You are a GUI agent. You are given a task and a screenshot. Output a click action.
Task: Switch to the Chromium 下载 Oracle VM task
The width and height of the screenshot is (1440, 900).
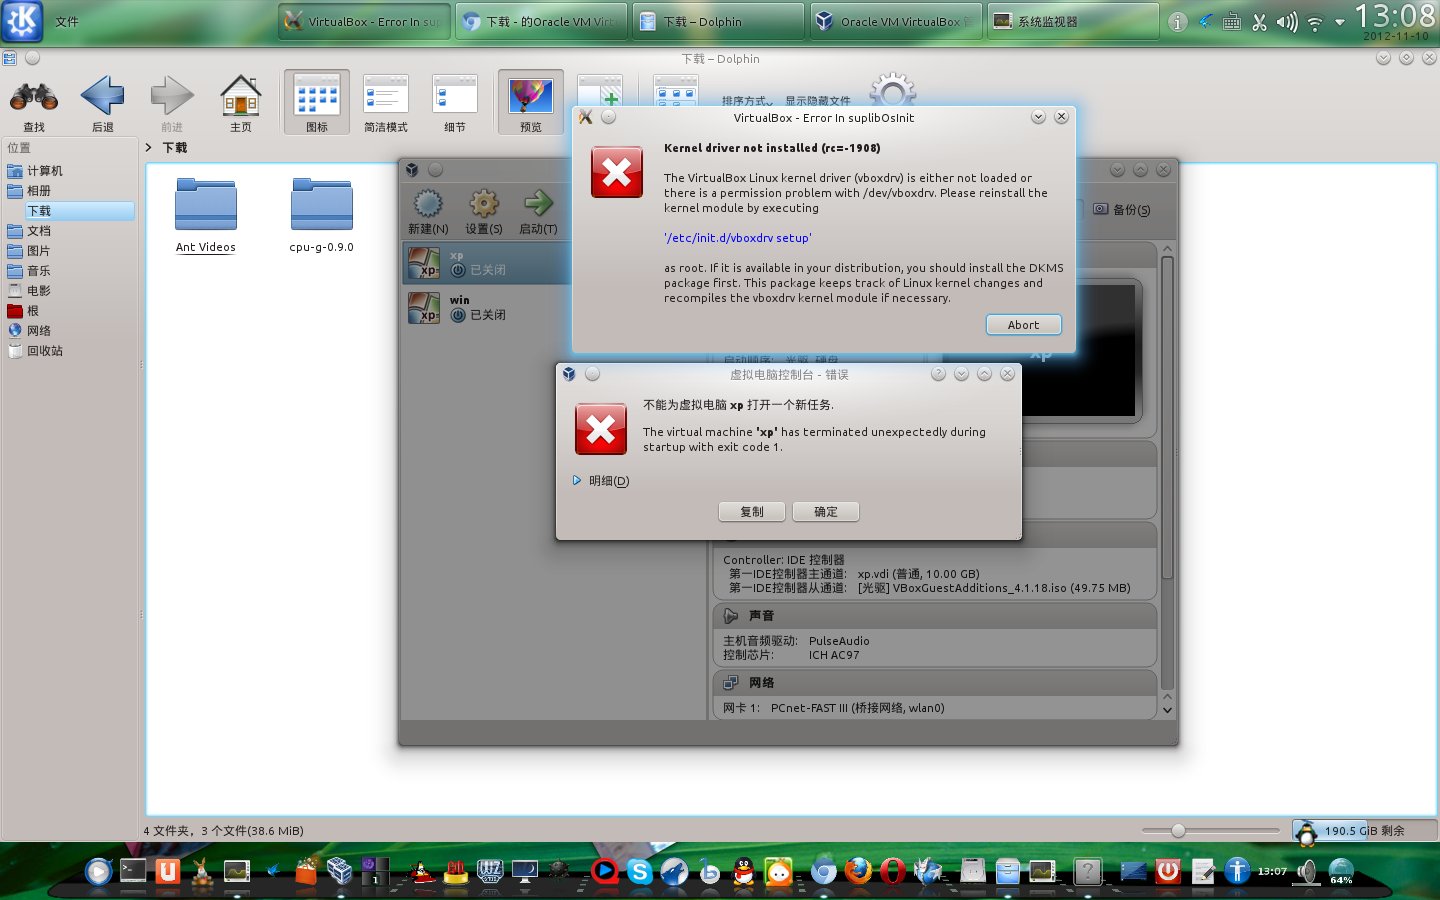(541, 21)
